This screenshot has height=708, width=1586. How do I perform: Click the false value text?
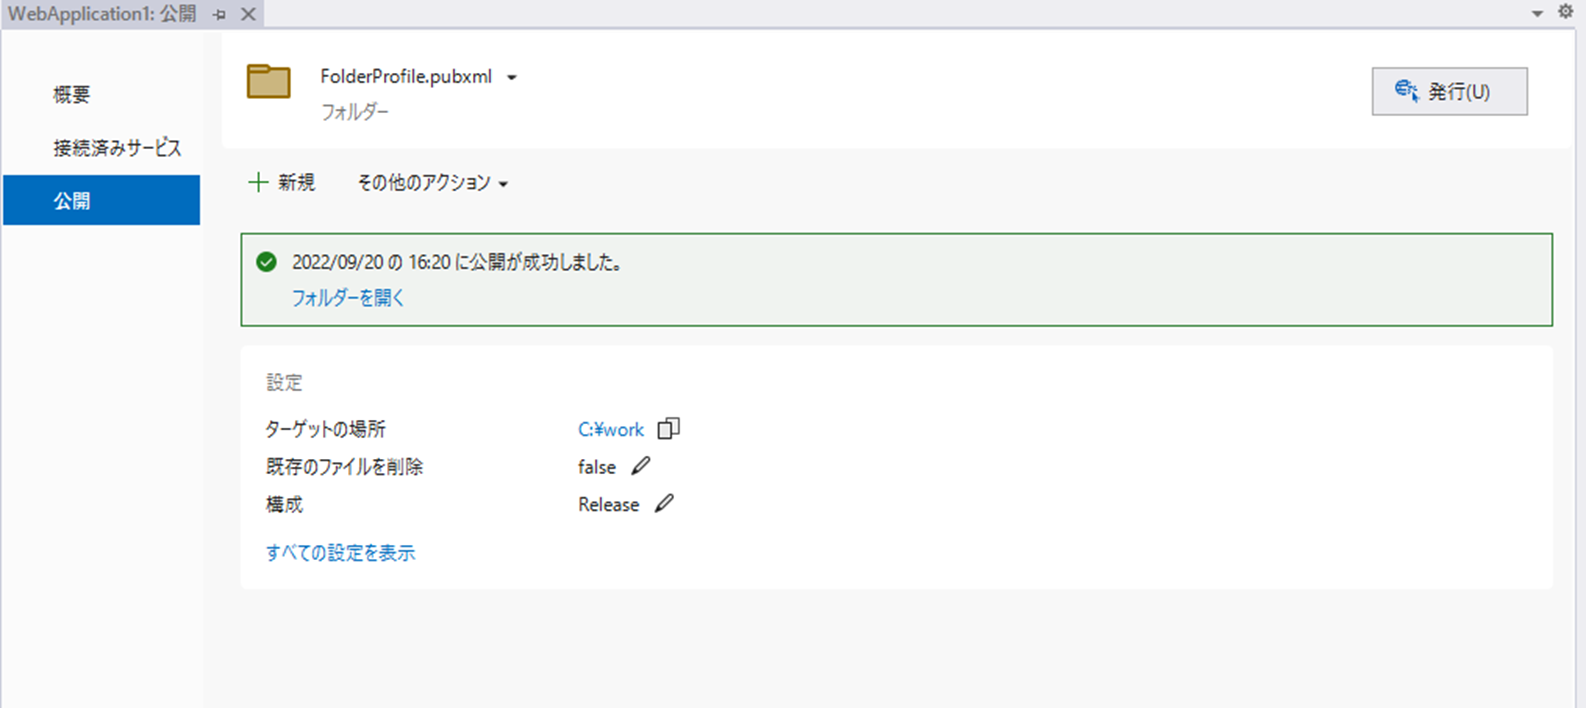coord(597,467)
